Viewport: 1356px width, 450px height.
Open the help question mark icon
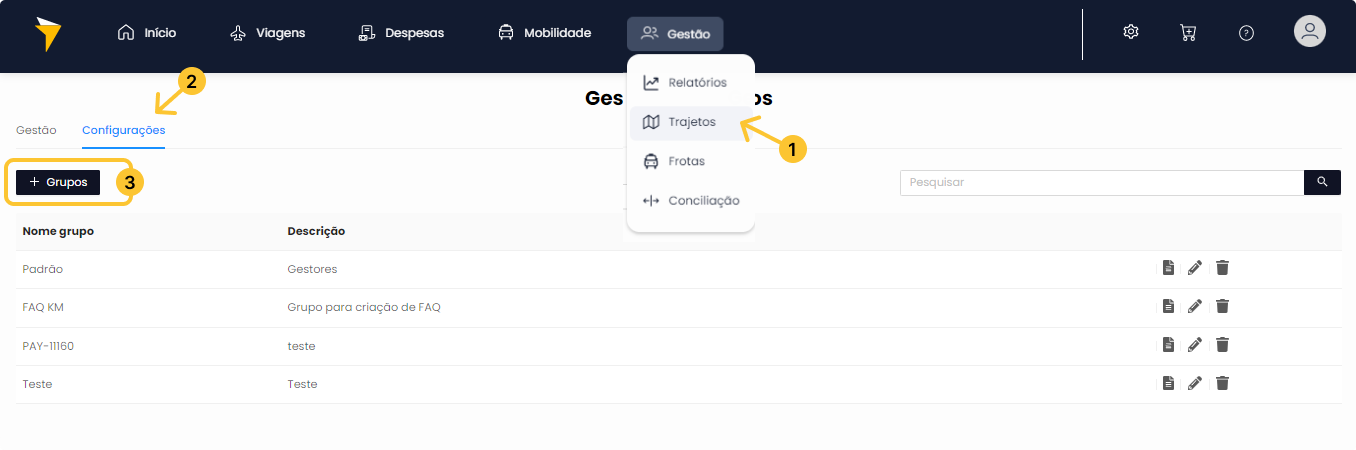[1246, 32]
